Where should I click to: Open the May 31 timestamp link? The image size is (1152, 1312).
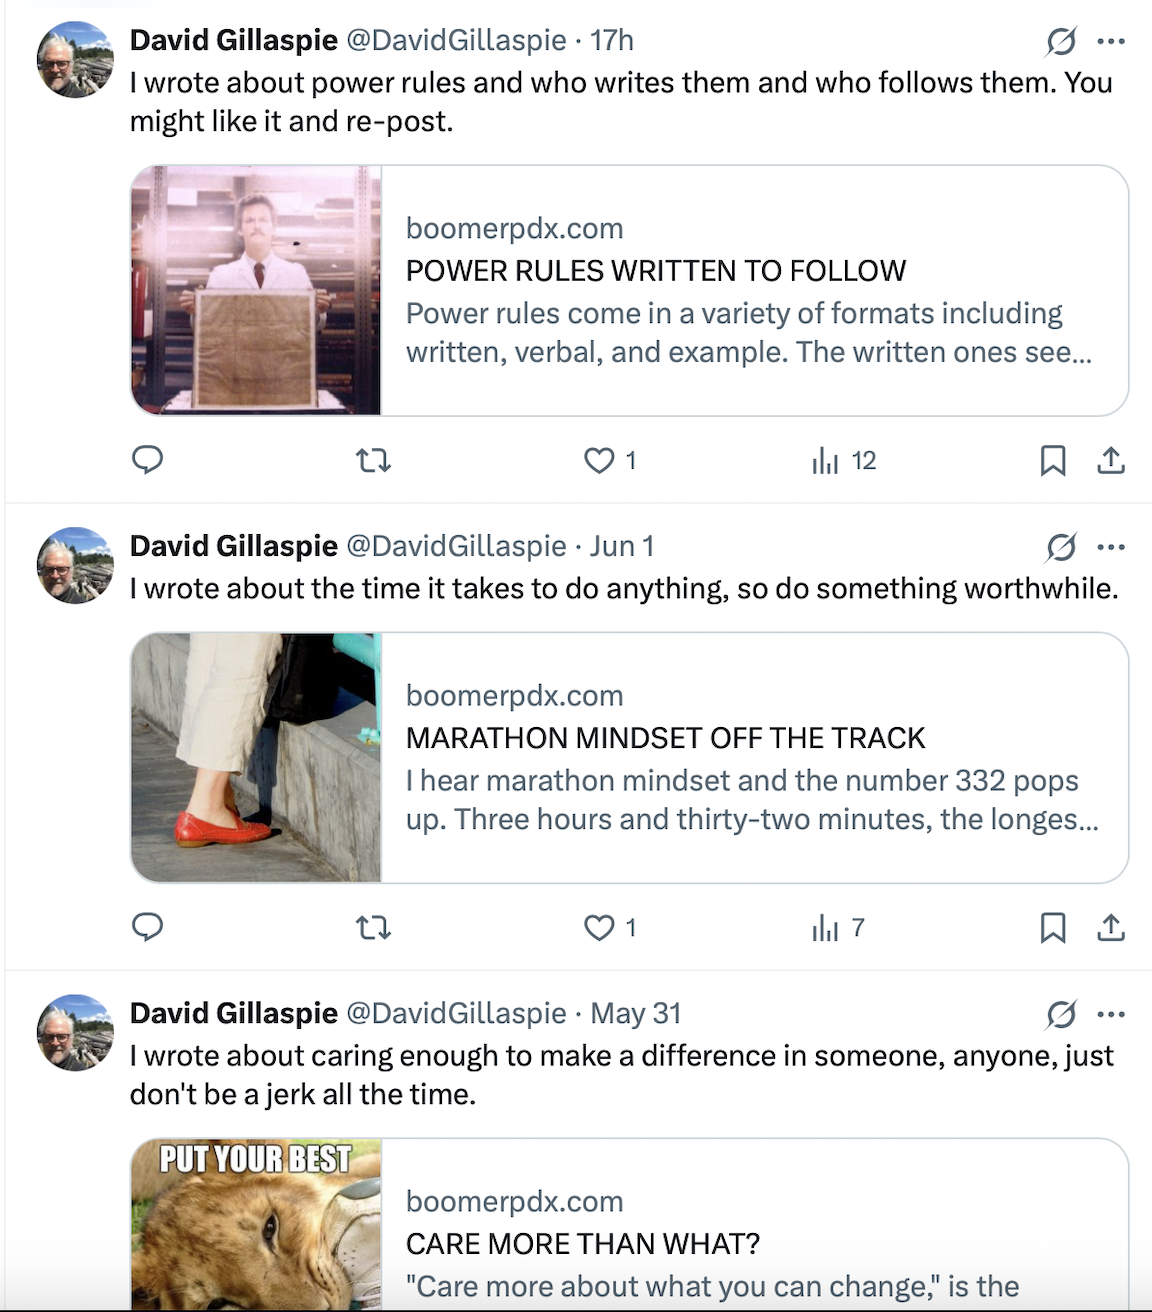(635, 1013)
